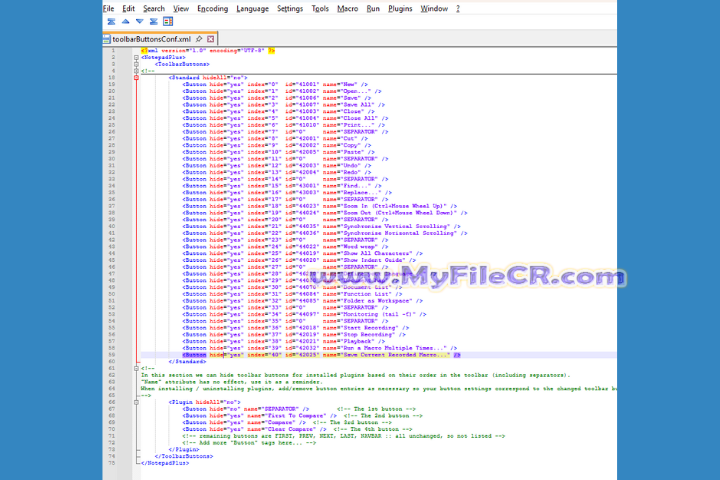The width and height of the screenshot is (720, 480).
Task: Open the Tools menu
Action: point(320,9)
